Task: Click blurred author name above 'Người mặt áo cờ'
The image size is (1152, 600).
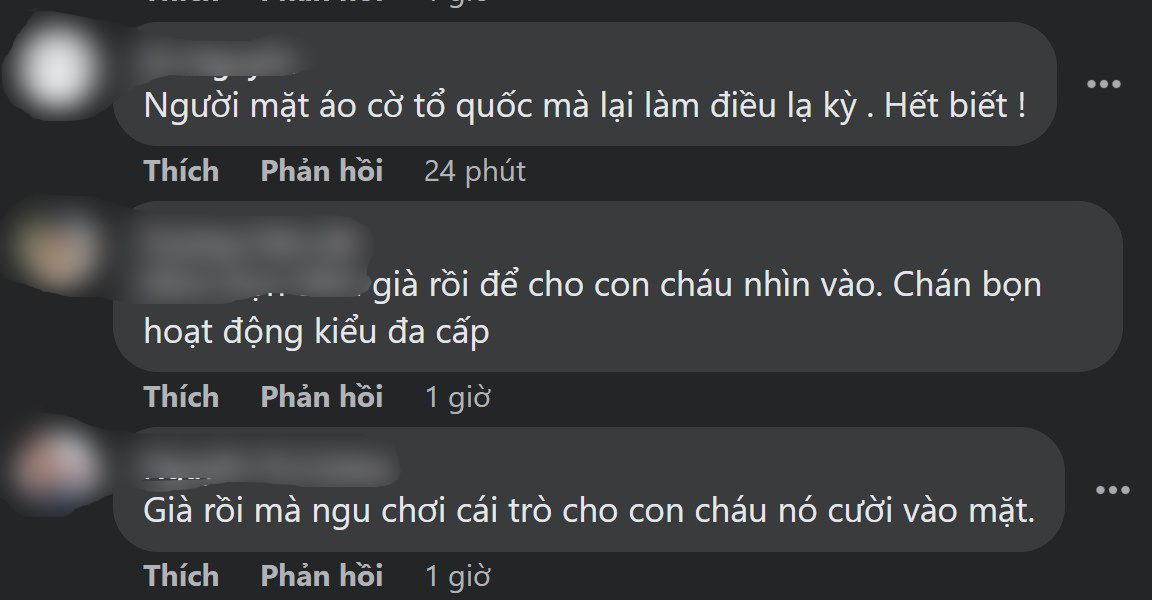Action: coord(220,60)
